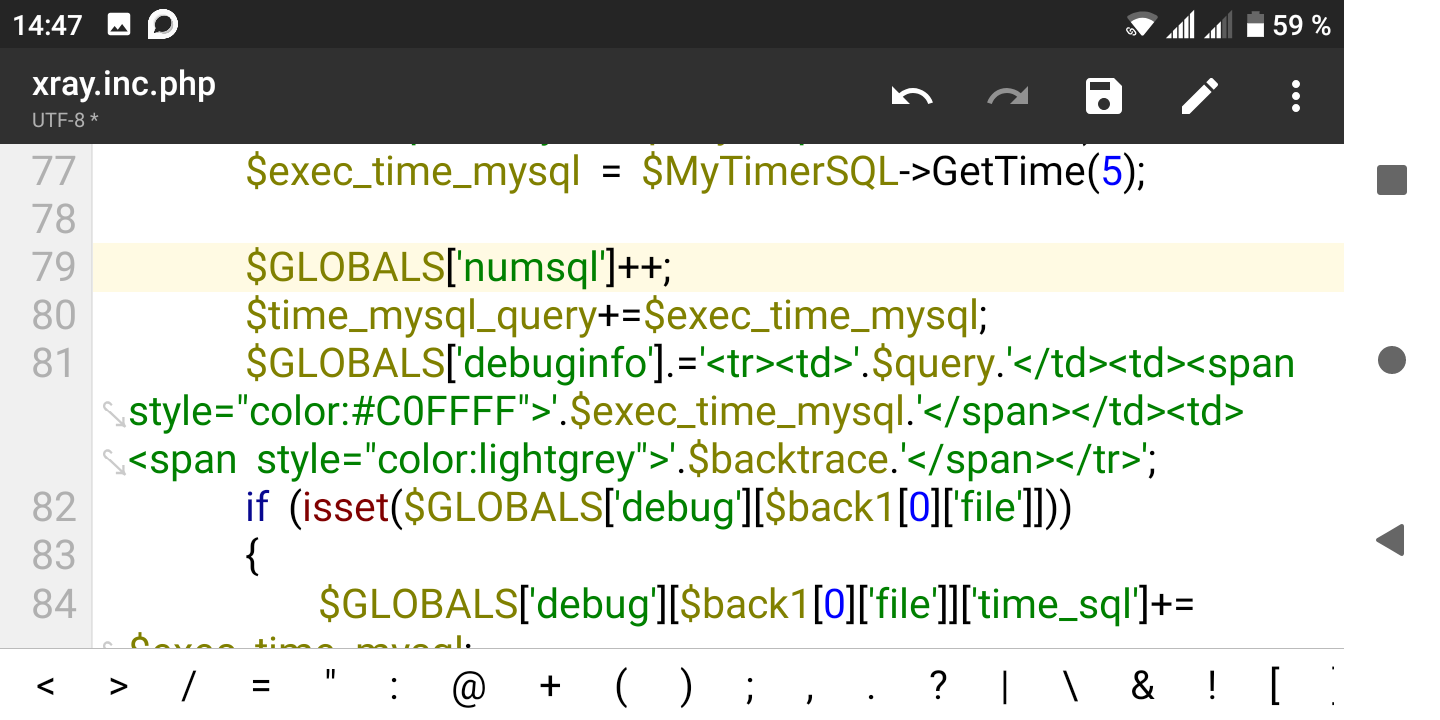
Task: Insert the backslash from shortcut bar
Action: (1071, 687)
